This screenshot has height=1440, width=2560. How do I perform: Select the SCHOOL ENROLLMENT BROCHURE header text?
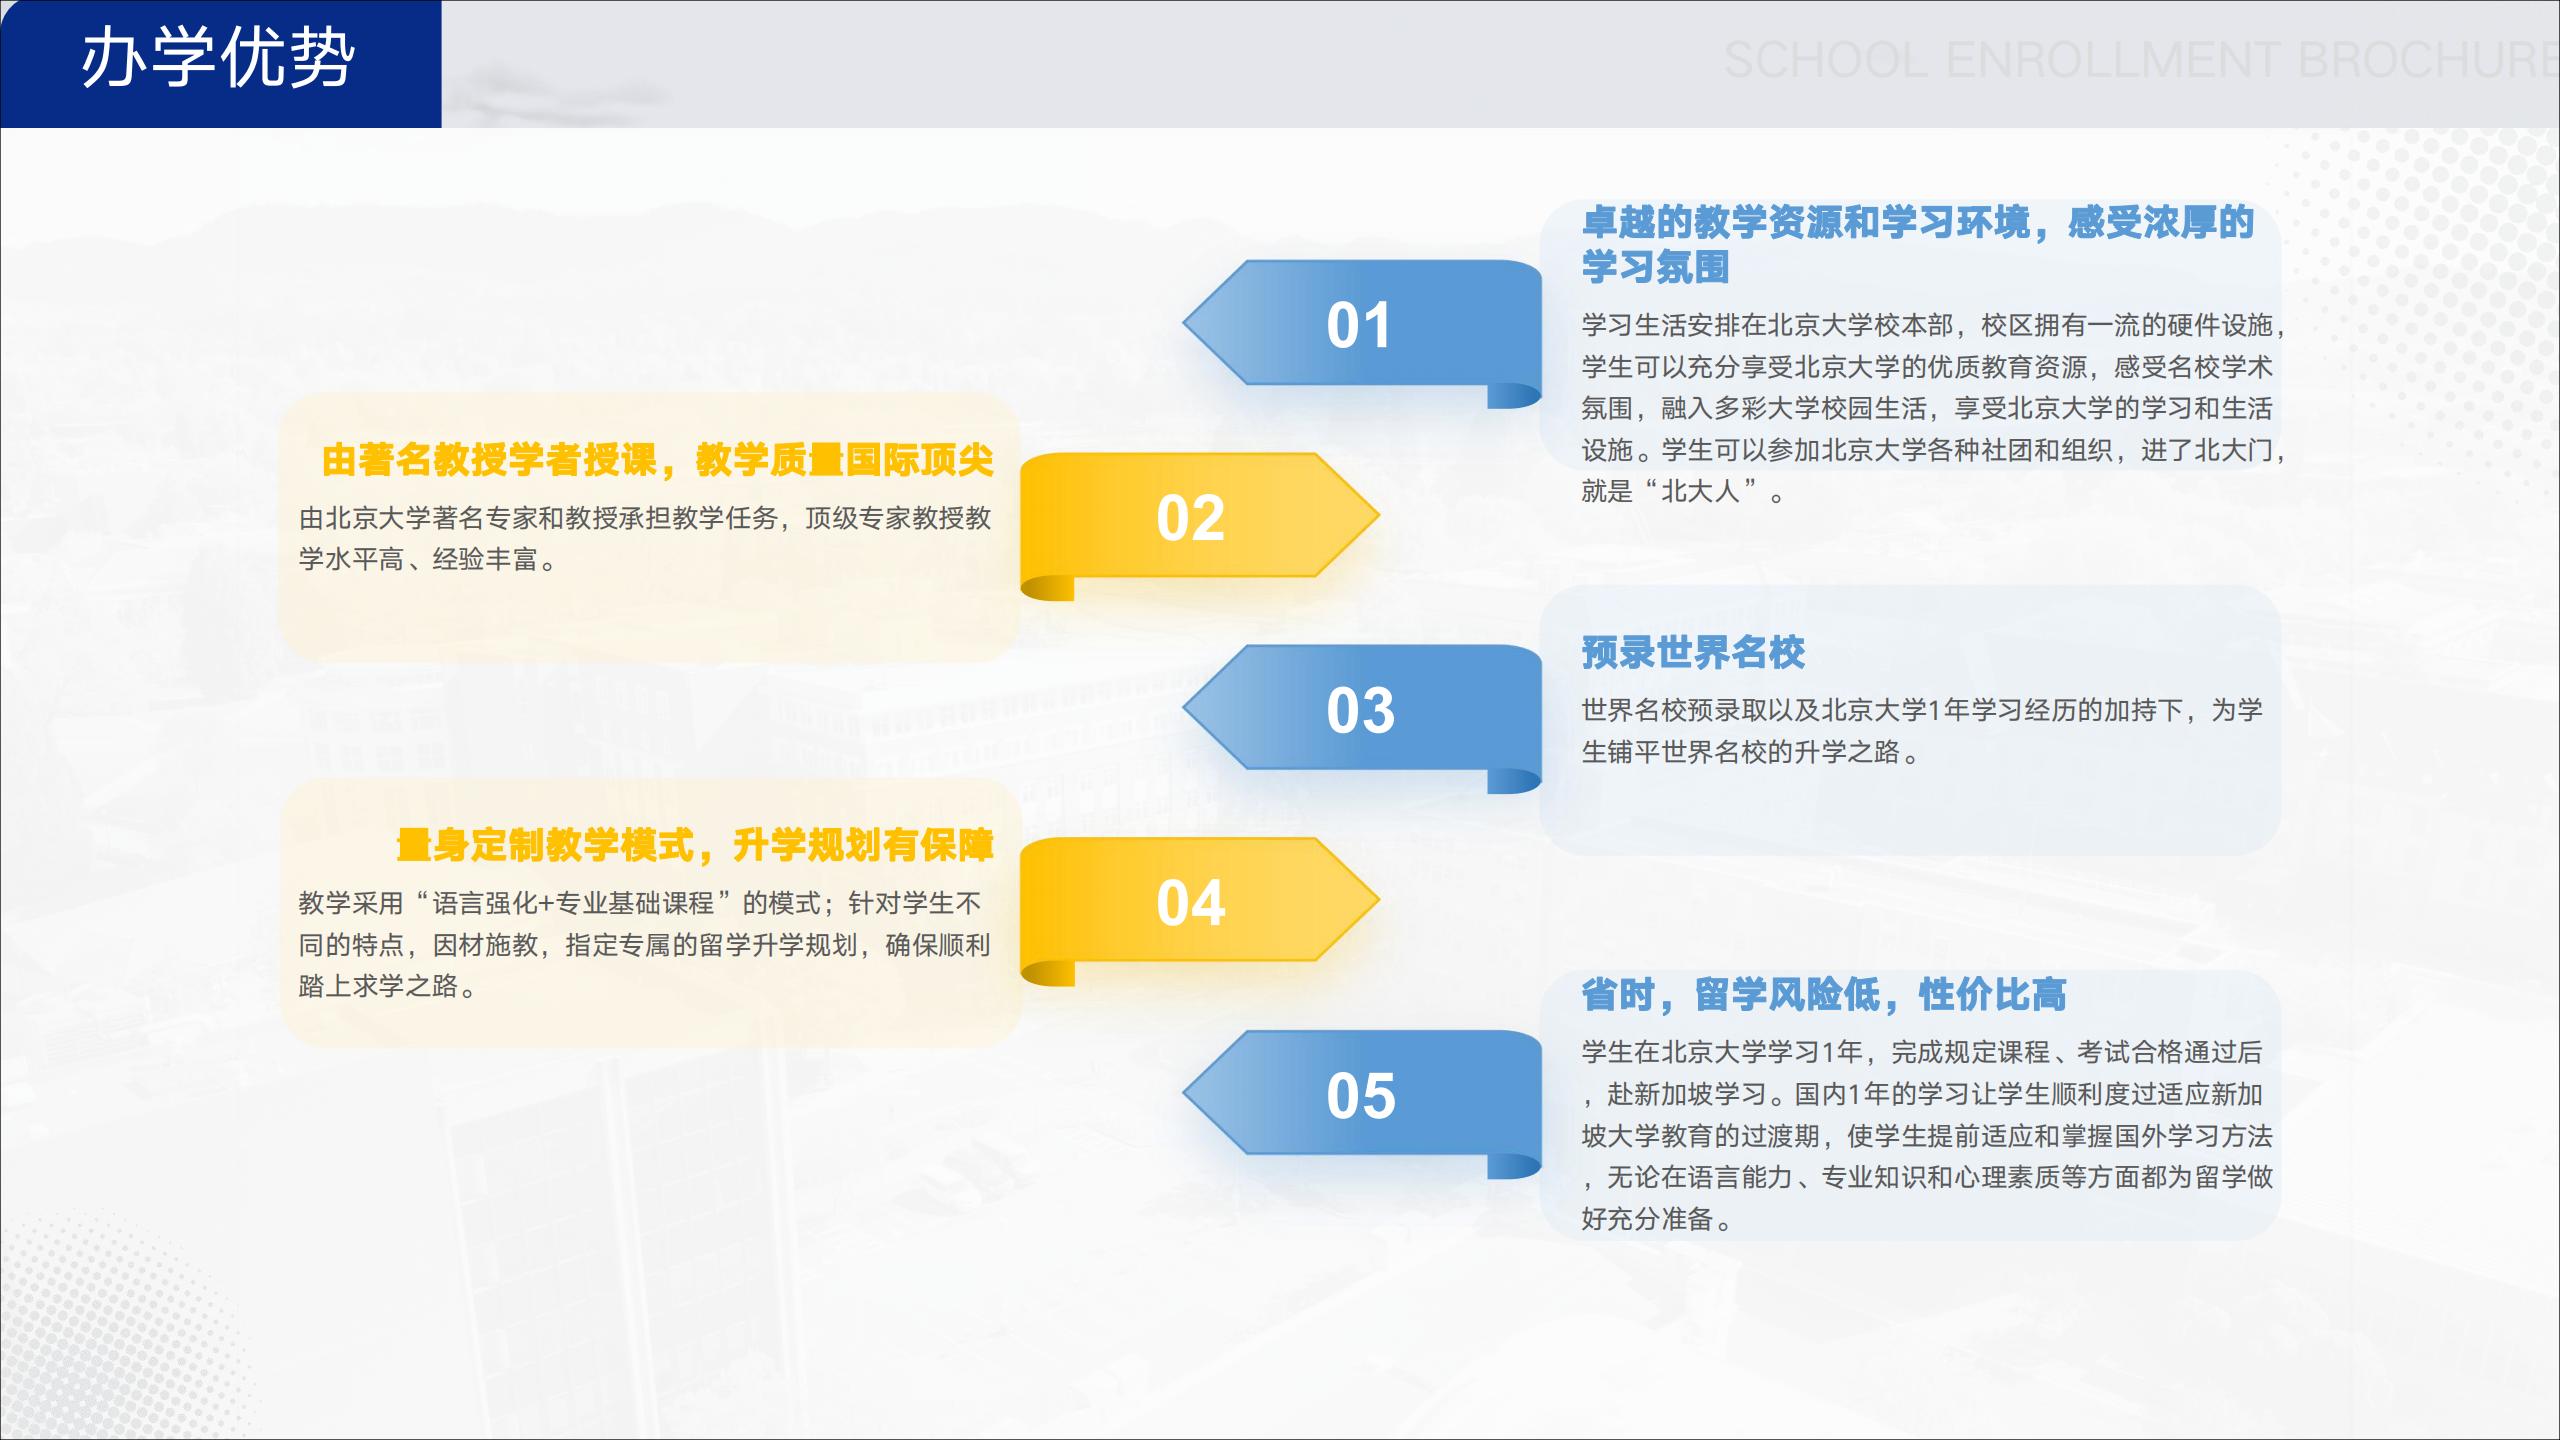click(x=2141, y=60)
